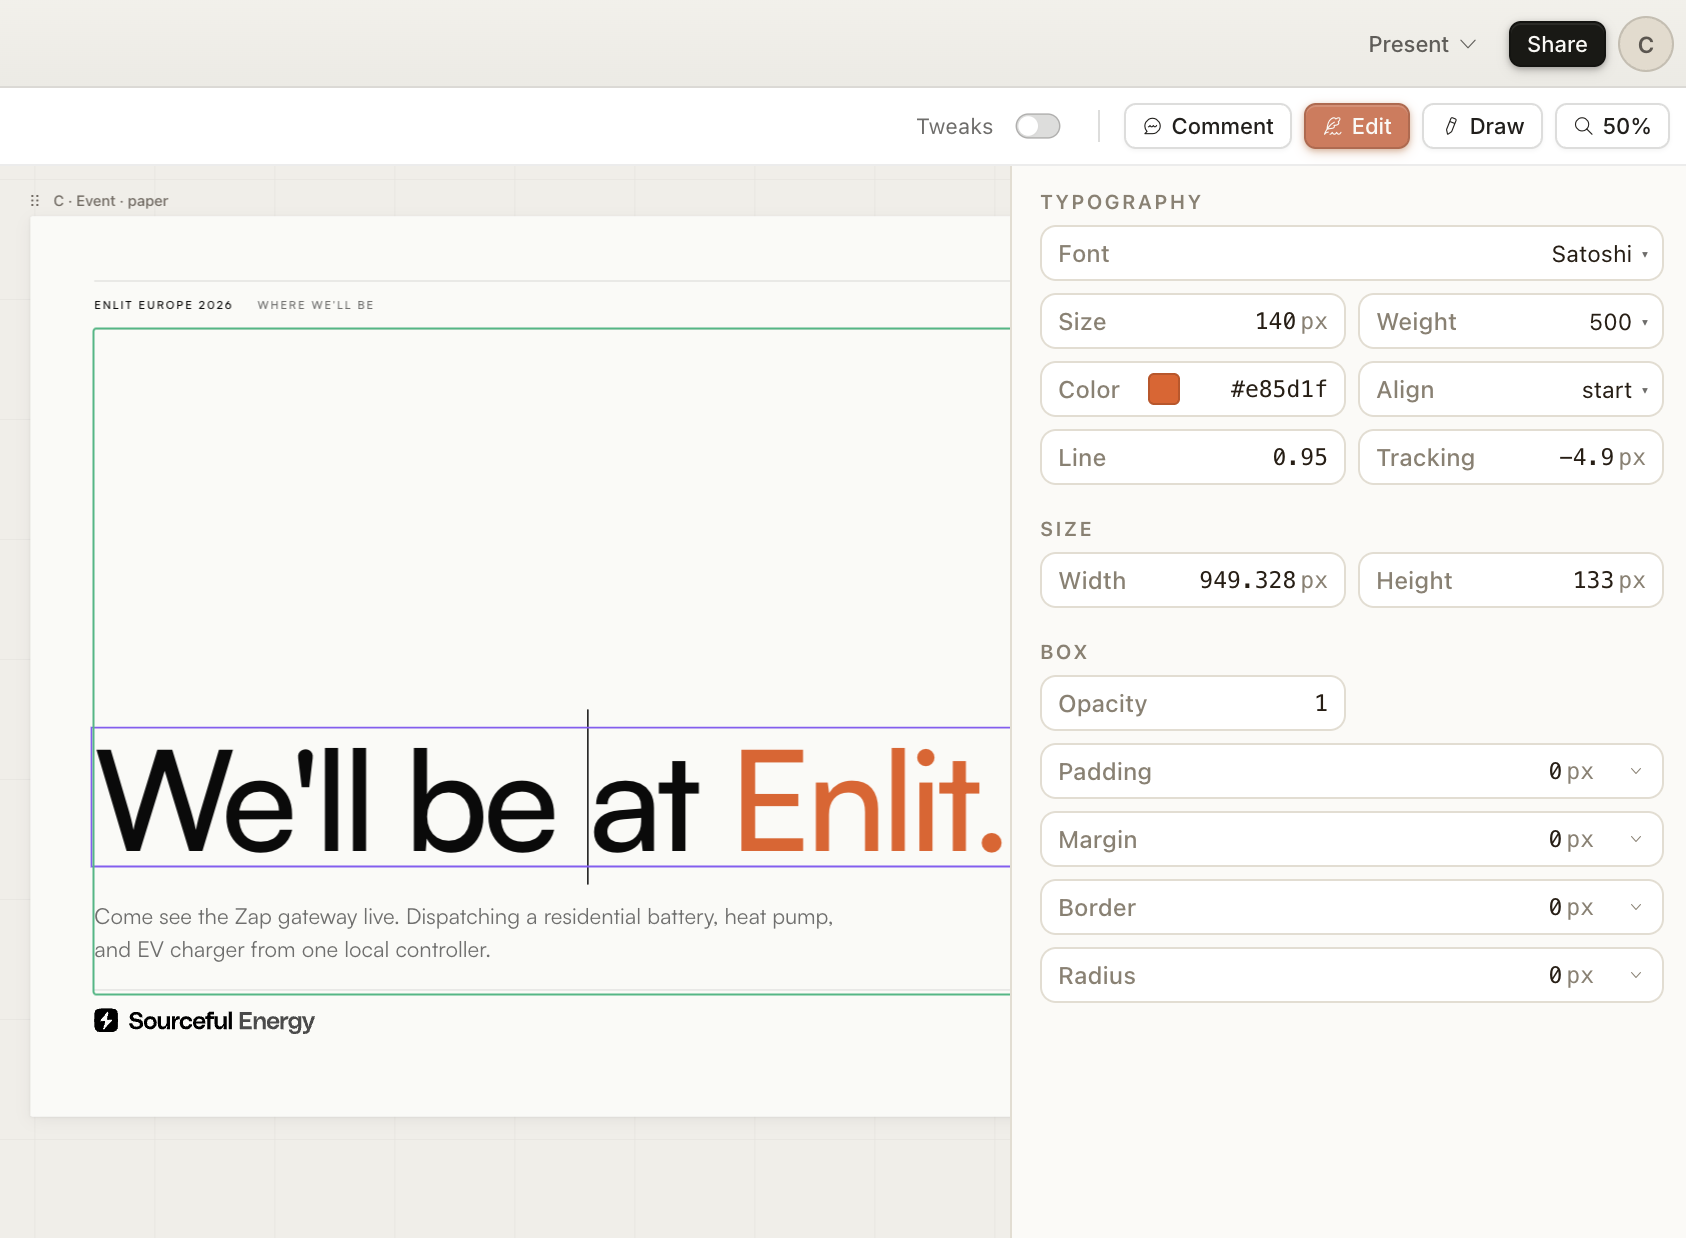1686x1238 pixels.
Task: Click the Share button
Action: [1556, 43]
